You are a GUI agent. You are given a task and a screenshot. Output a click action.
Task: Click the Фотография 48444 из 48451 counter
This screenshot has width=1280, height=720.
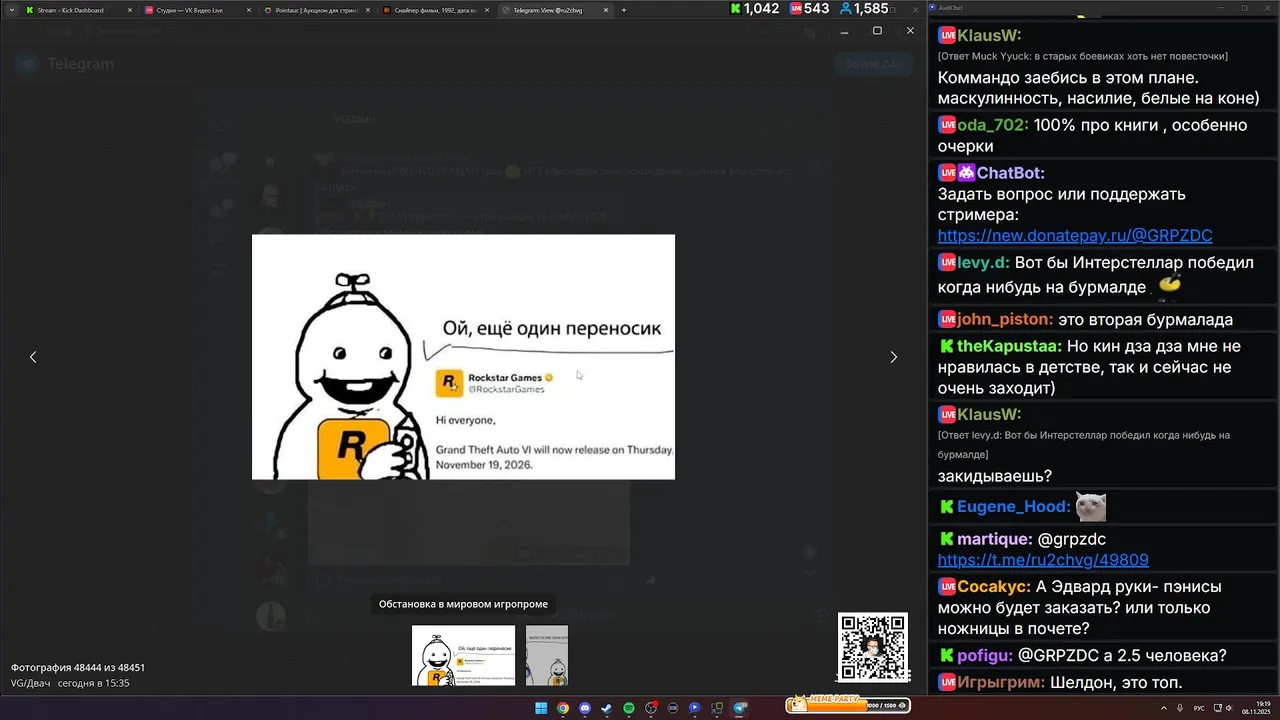point(78,667)
